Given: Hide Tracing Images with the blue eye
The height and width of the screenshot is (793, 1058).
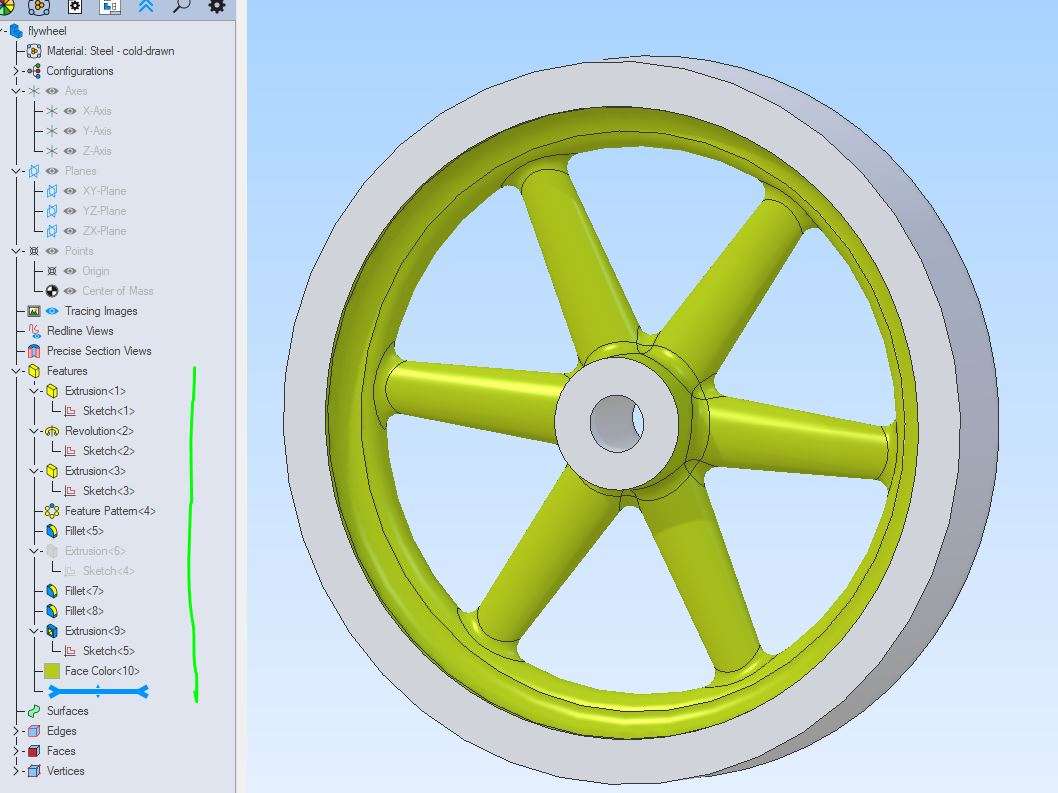Looking at the screenshot, I should click(52, 311).
